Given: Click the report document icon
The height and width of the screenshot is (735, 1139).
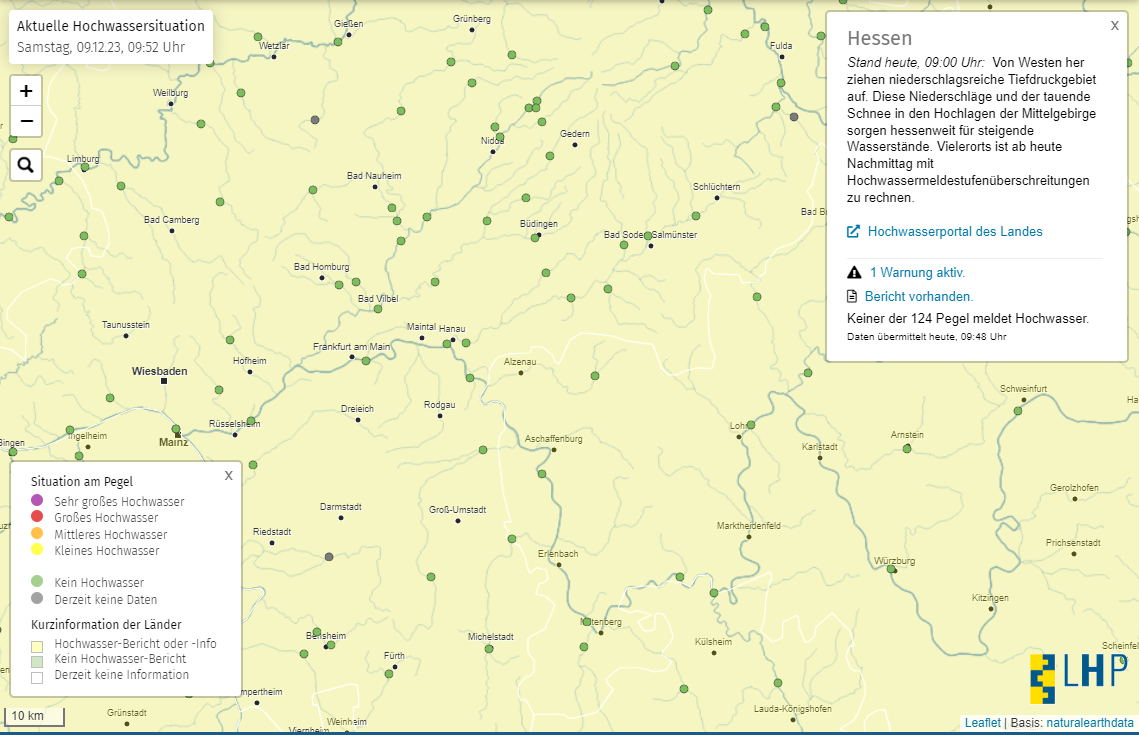Looking at the screenshot, I should (x=853, y=296).
